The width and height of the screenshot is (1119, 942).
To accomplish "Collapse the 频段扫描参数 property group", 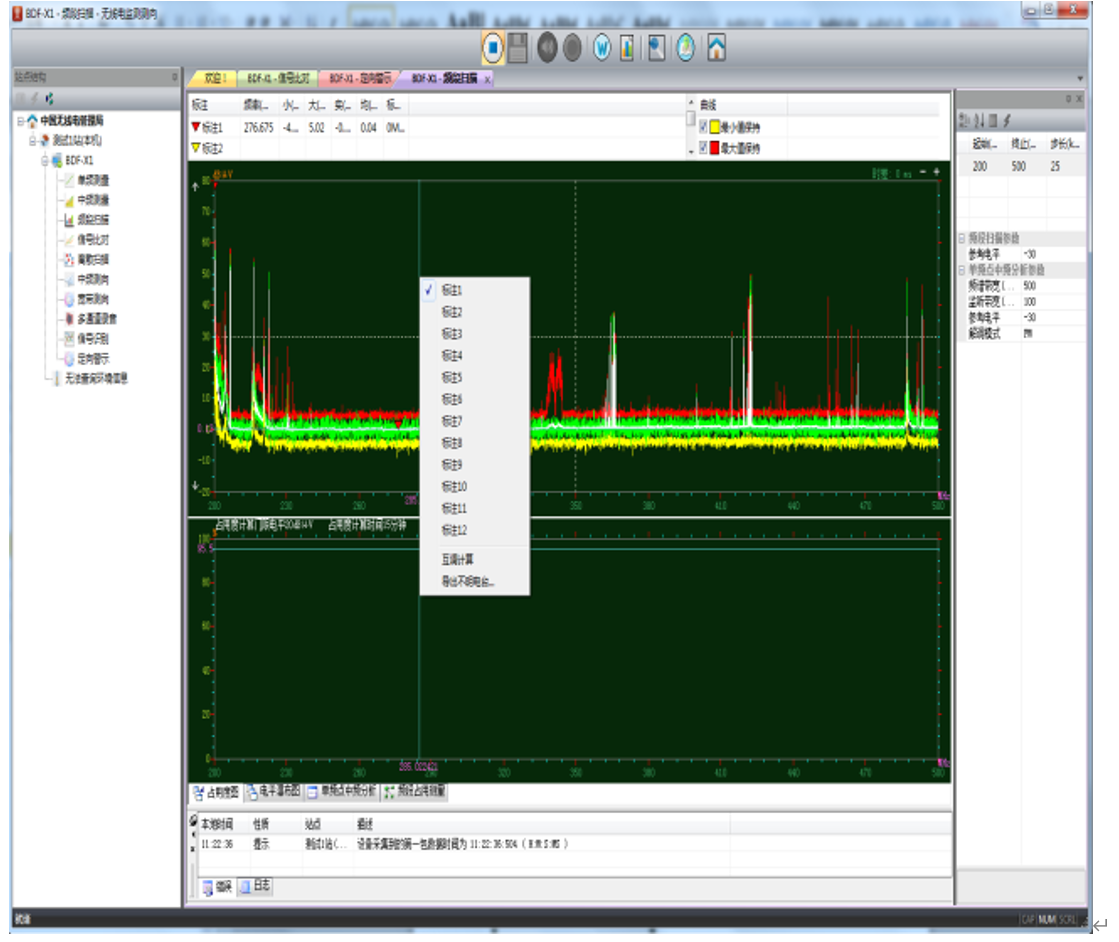I will (962, 239).
